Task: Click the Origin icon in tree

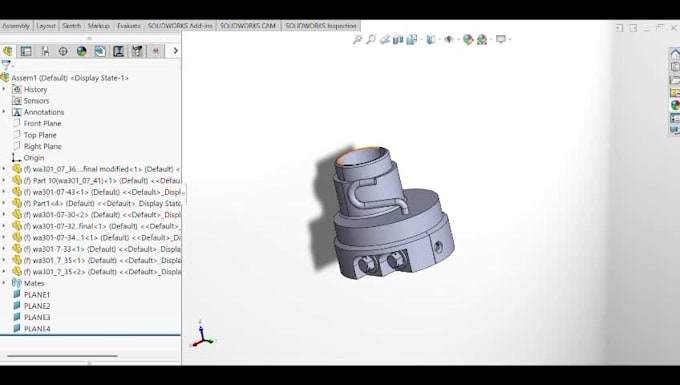Action: (x=16, y=157)
